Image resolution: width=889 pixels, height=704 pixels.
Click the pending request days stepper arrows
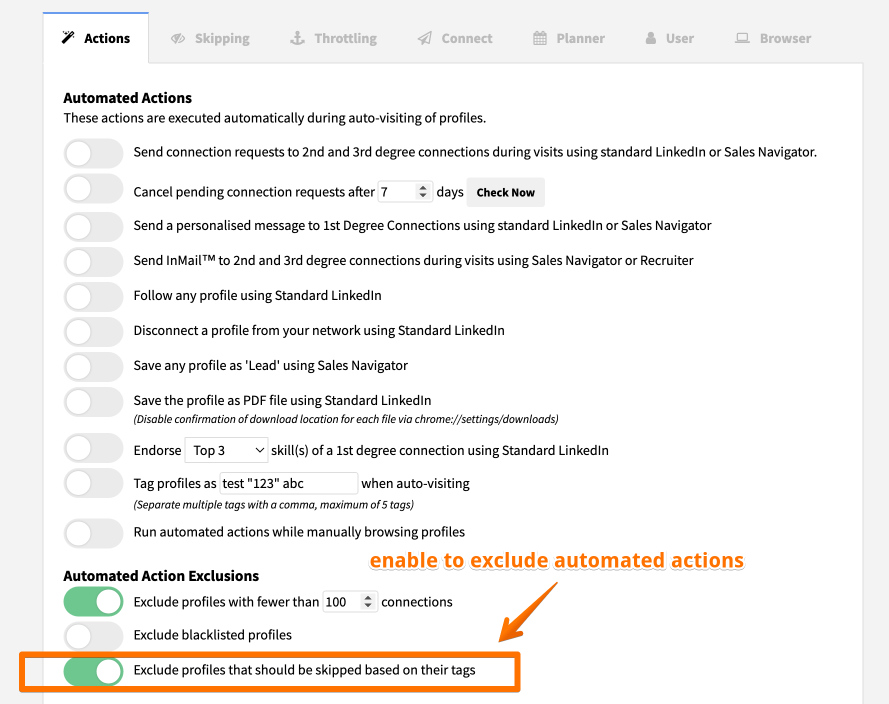[422, 192]
